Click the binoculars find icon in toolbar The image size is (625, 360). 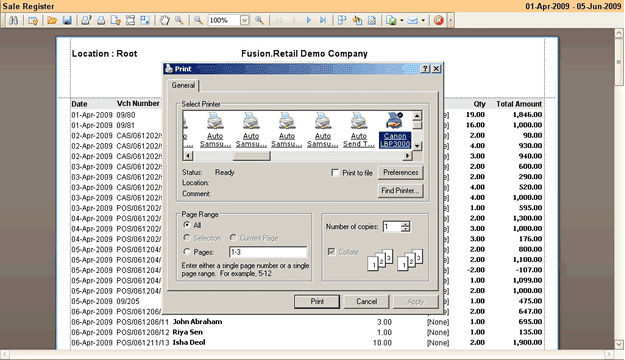[14, 20]
